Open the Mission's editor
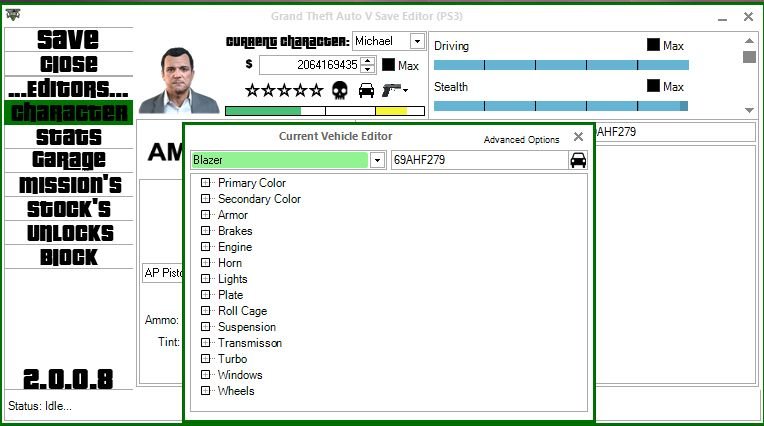The image size is (764, 426). (x=69, y=185)
